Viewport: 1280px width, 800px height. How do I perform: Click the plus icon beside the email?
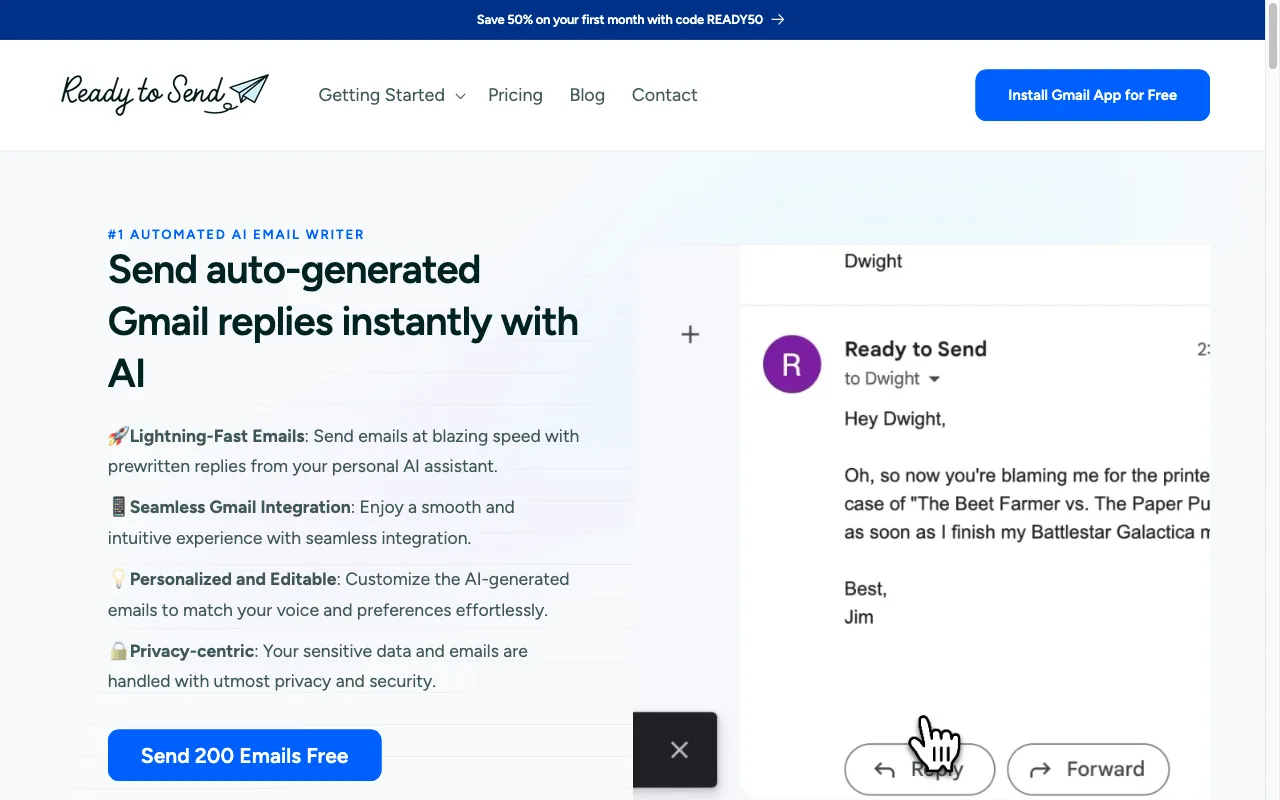[690, 334]
